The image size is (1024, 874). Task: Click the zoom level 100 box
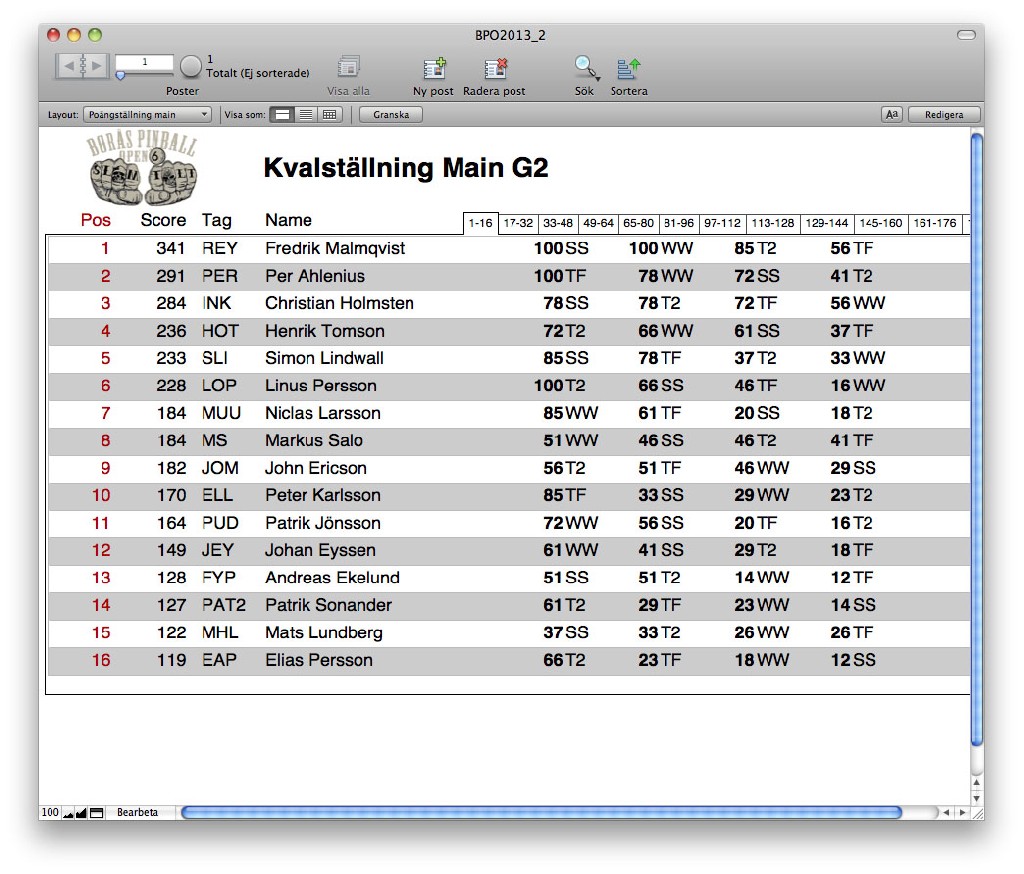click(50, 813)
